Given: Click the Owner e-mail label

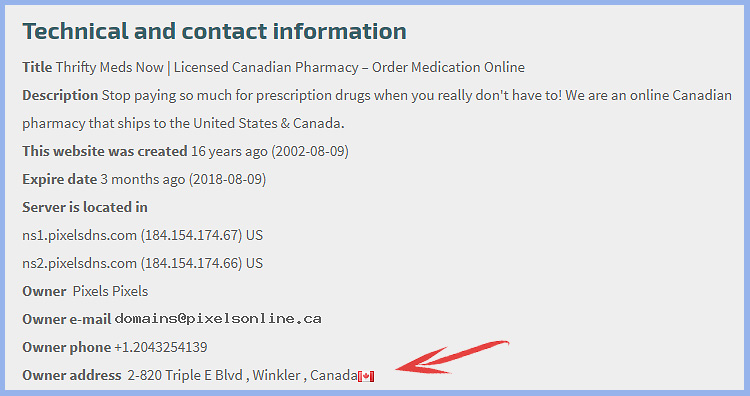Looking at the screenshot, I should pos(66,319).
